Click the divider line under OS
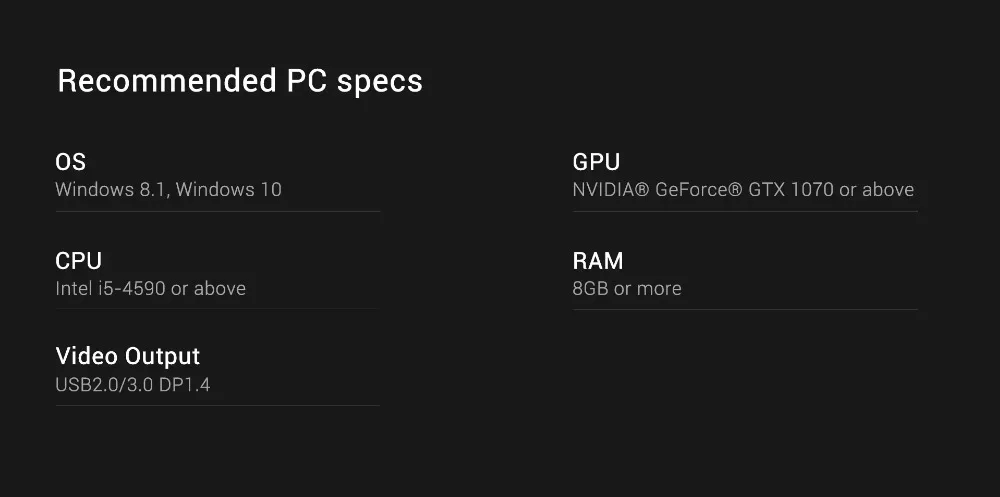The height and width of the screenshot is (497, 1000). [217, 211]
